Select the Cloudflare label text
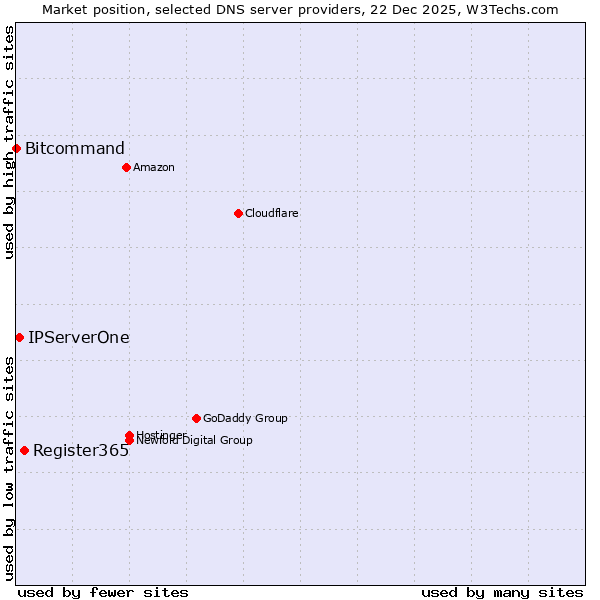Screen dimensions: 600x600 pos(272,213)
